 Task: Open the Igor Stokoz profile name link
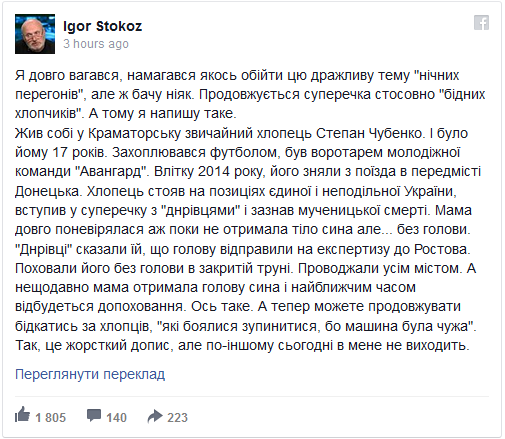(x=103, y=26)
